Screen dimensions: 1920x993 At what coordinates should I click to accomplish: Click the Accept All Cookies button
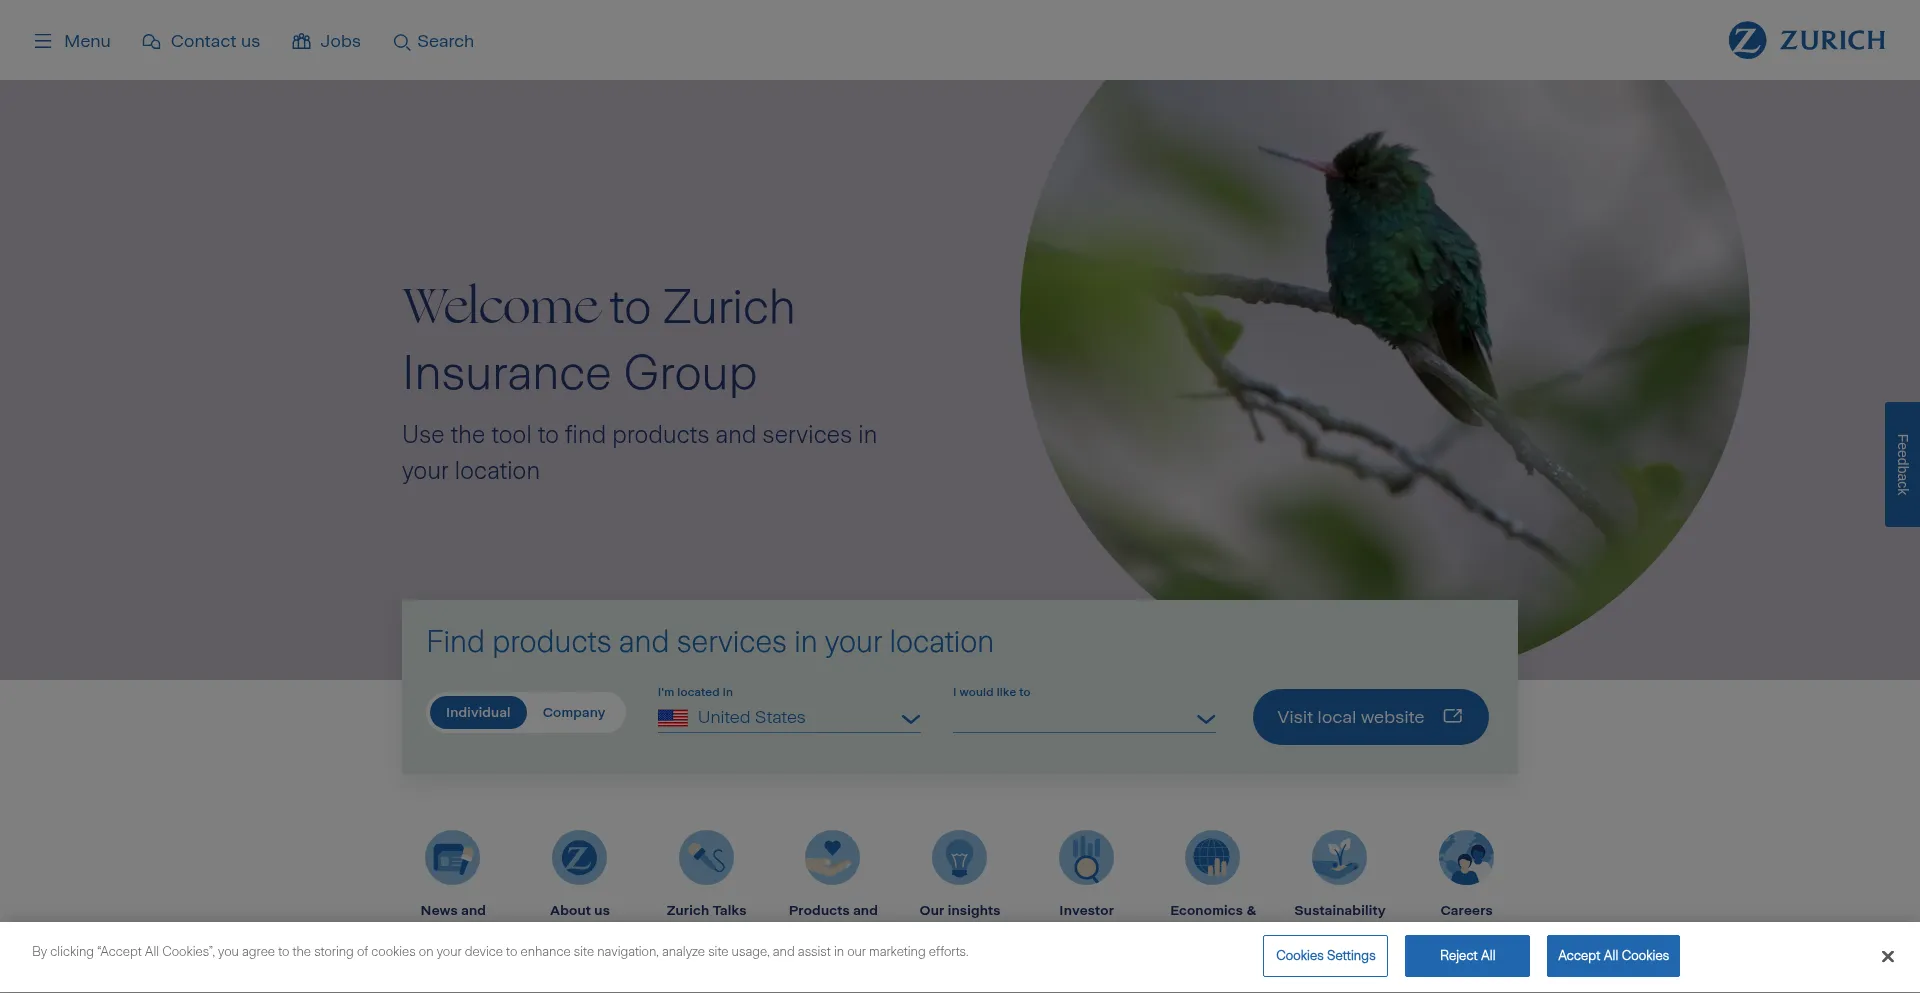pos(1613,956)
